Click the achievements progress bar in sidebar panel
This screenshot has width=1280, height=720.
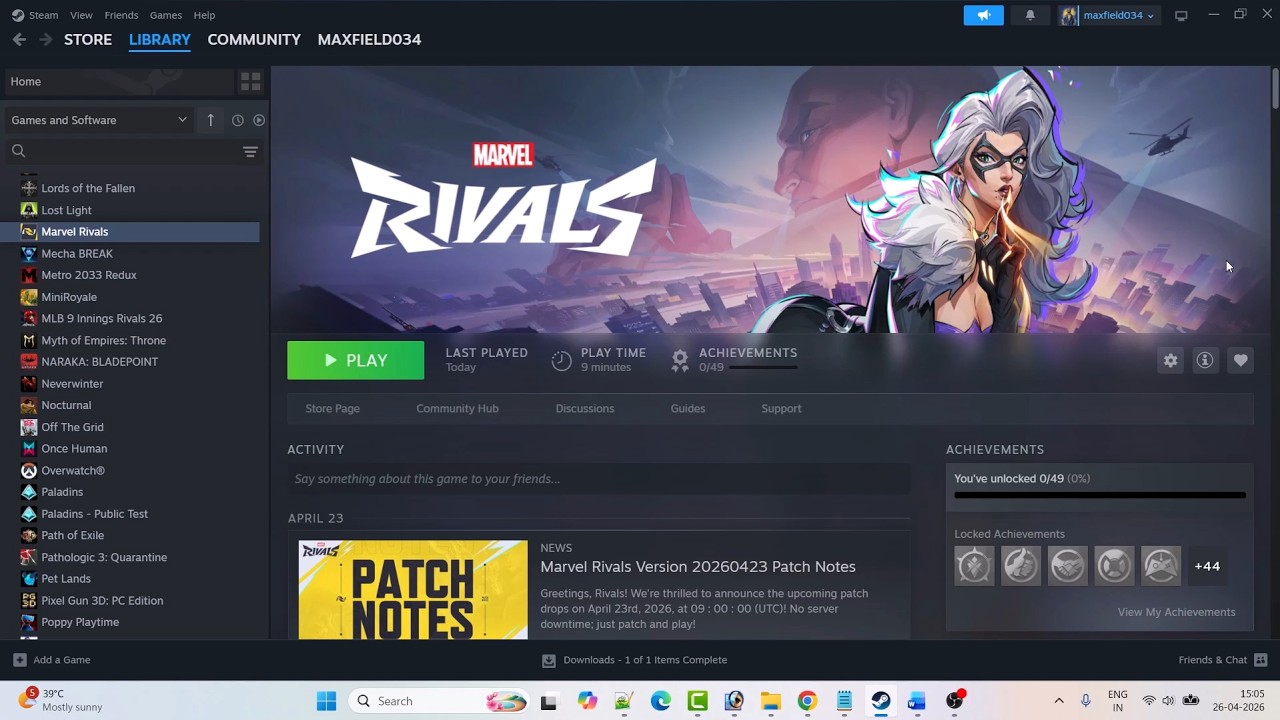[x=1100, y=495]
